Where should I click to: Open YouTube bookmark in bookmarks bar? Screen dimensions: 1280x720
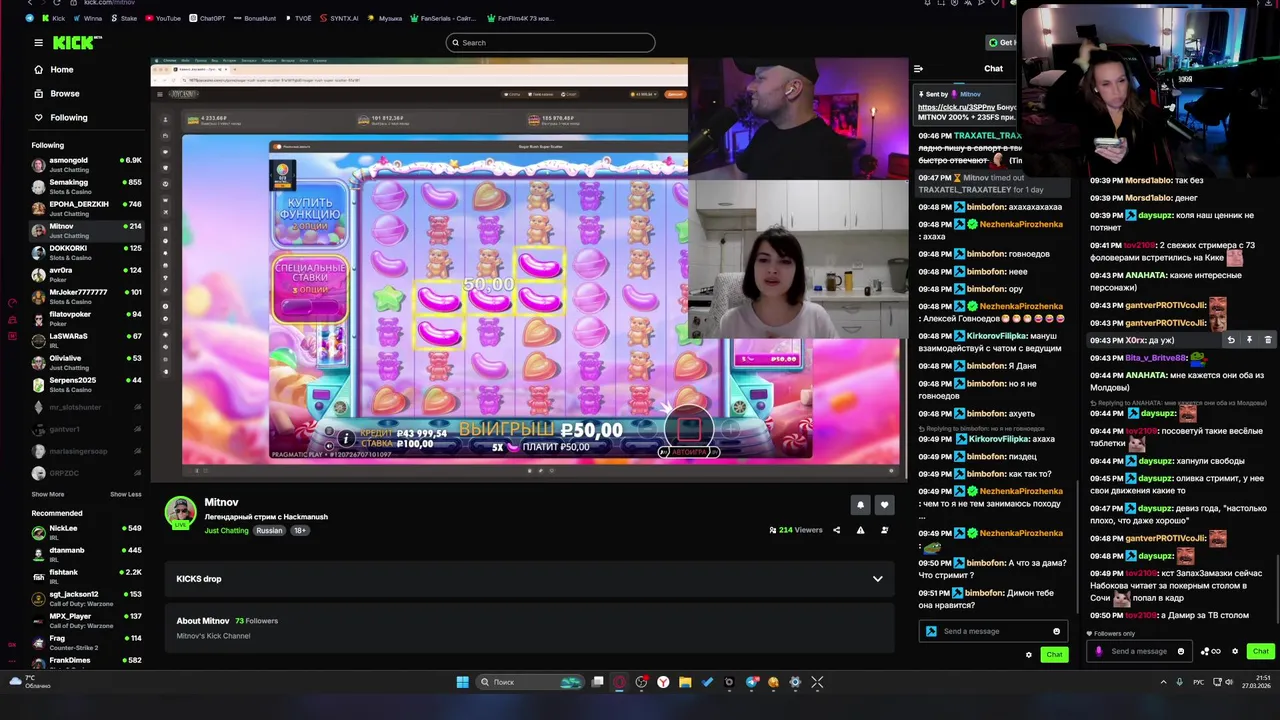163,18
